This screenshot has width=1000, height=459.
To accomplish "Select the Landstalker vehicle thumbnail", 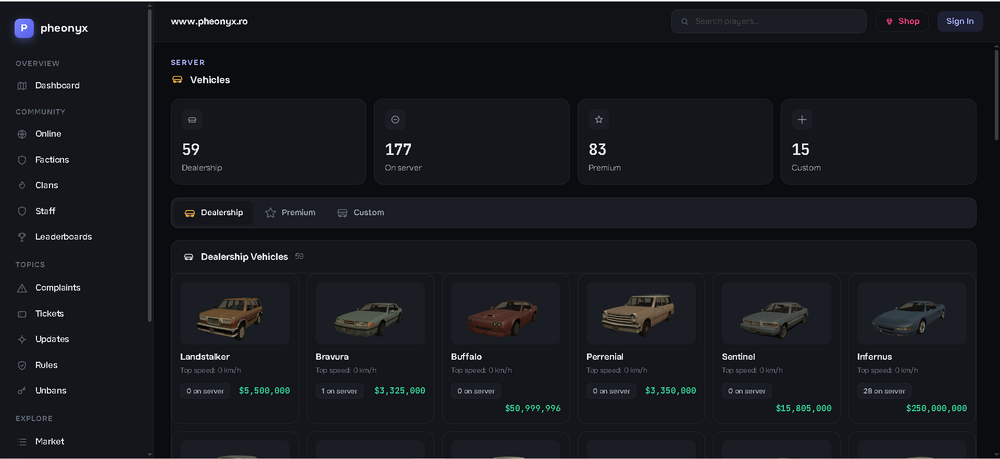I will coord(235,314).
